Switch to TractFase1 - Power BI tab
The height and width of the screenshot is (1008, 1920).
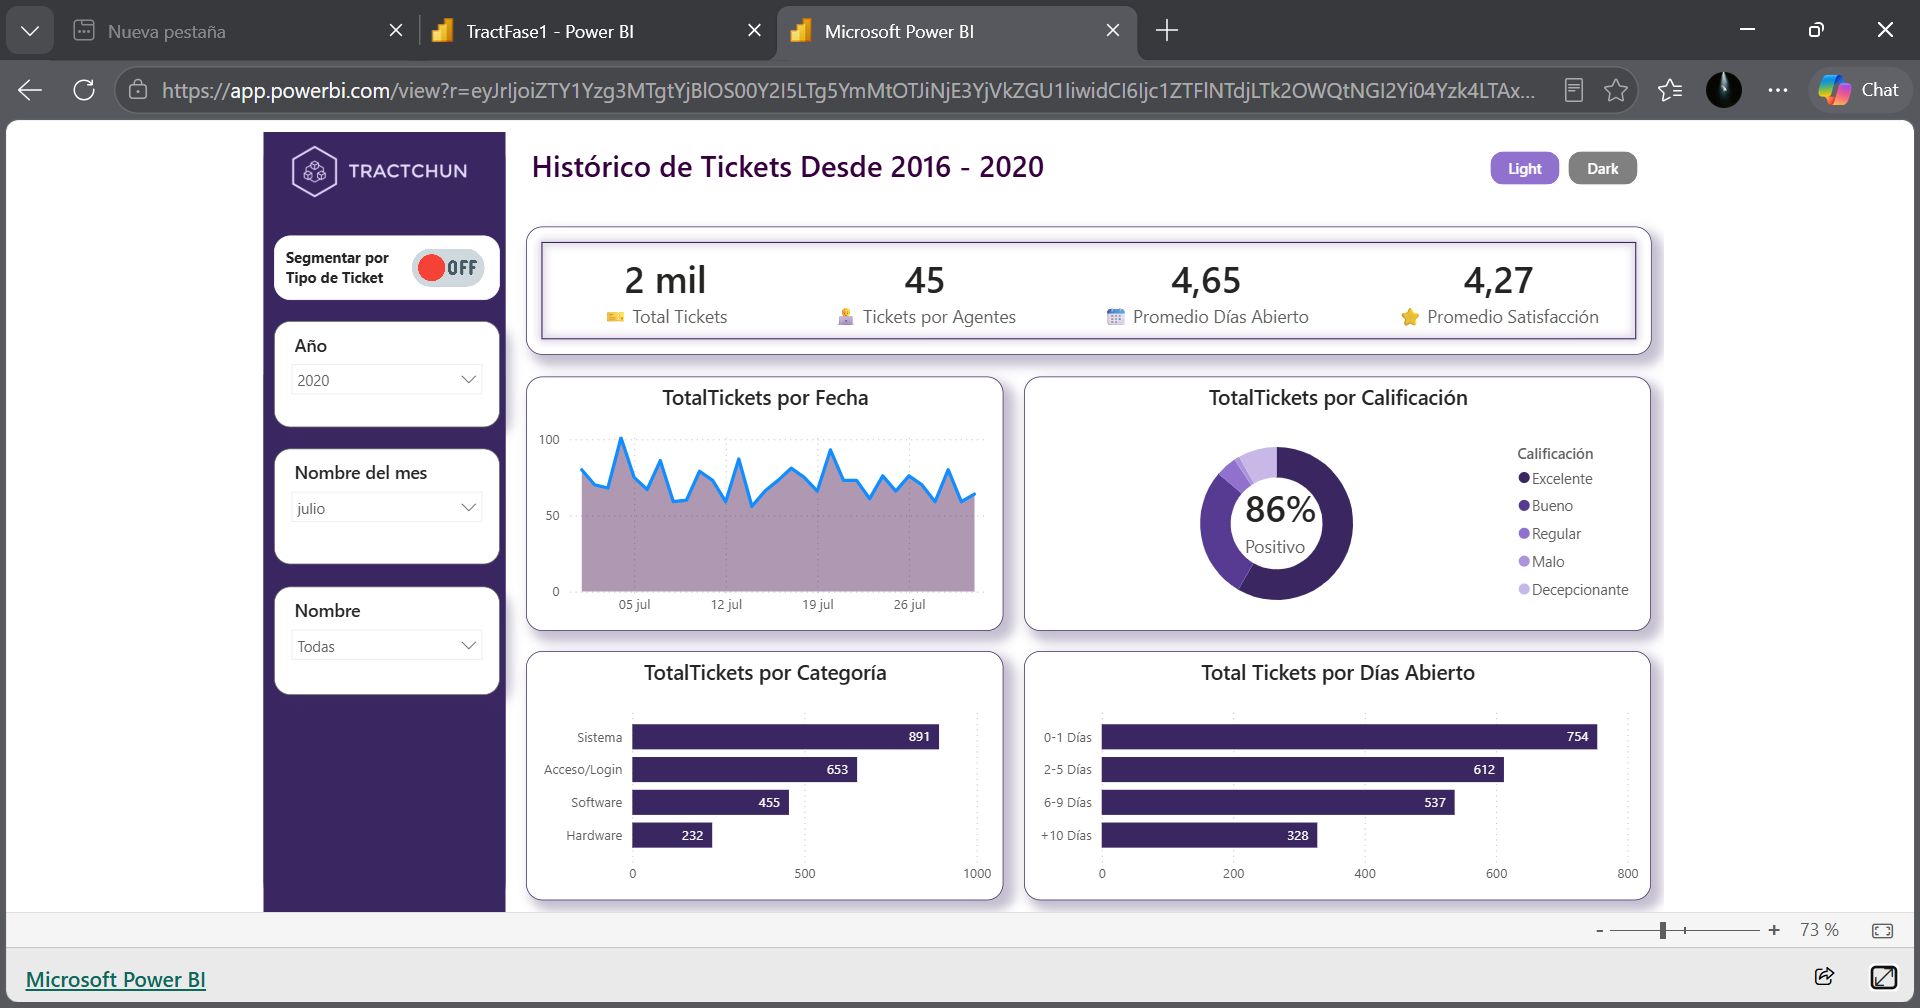[x=596, y=31]
